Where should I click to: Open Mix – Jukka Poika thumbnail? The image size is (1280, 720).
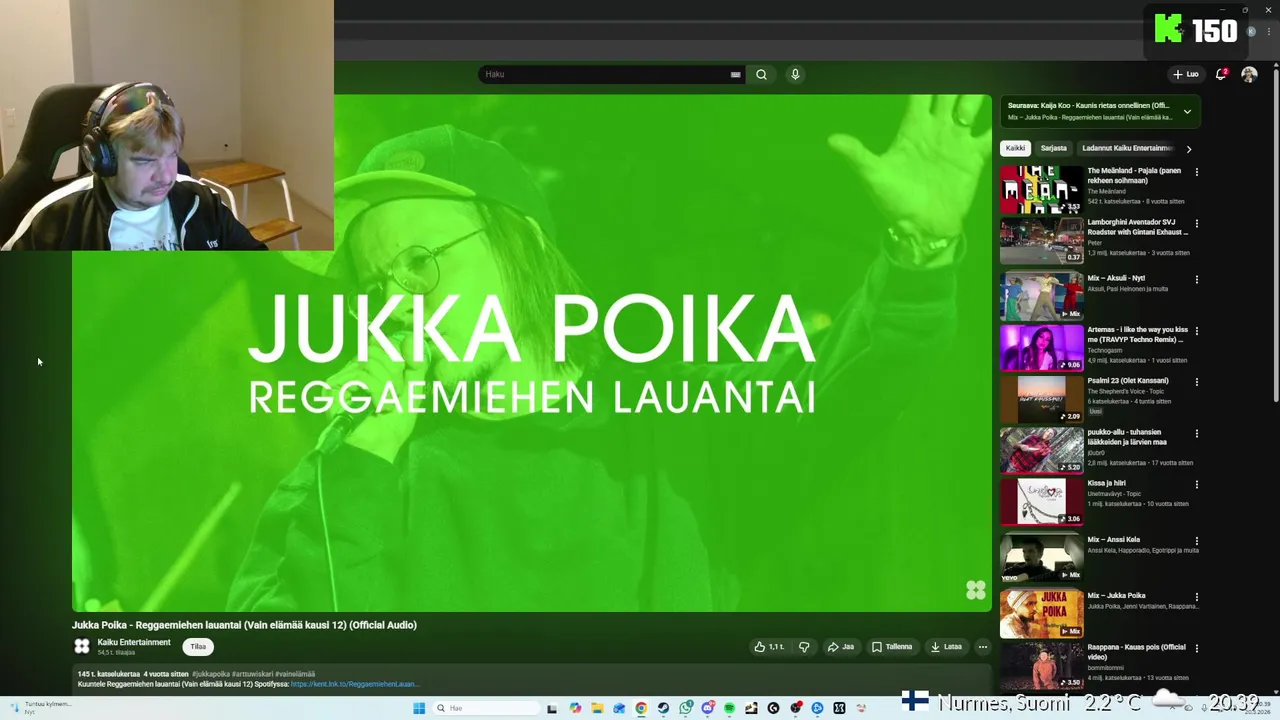pos(1041,614)
